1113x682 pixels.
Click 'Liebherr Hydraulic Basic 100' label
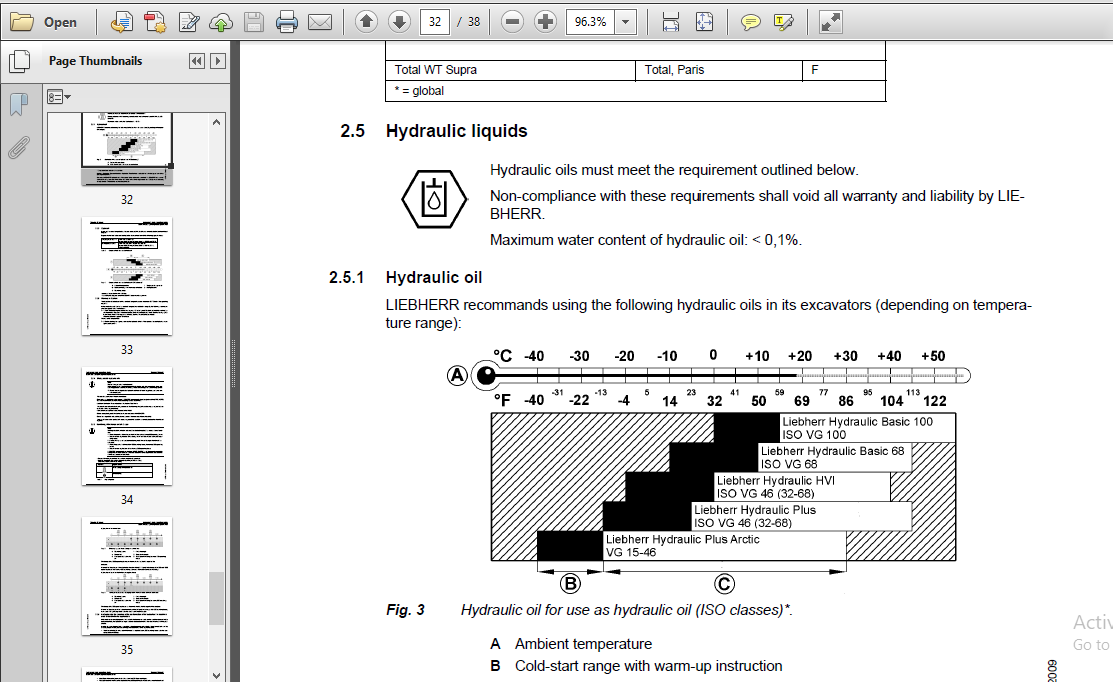pos(857,422)
